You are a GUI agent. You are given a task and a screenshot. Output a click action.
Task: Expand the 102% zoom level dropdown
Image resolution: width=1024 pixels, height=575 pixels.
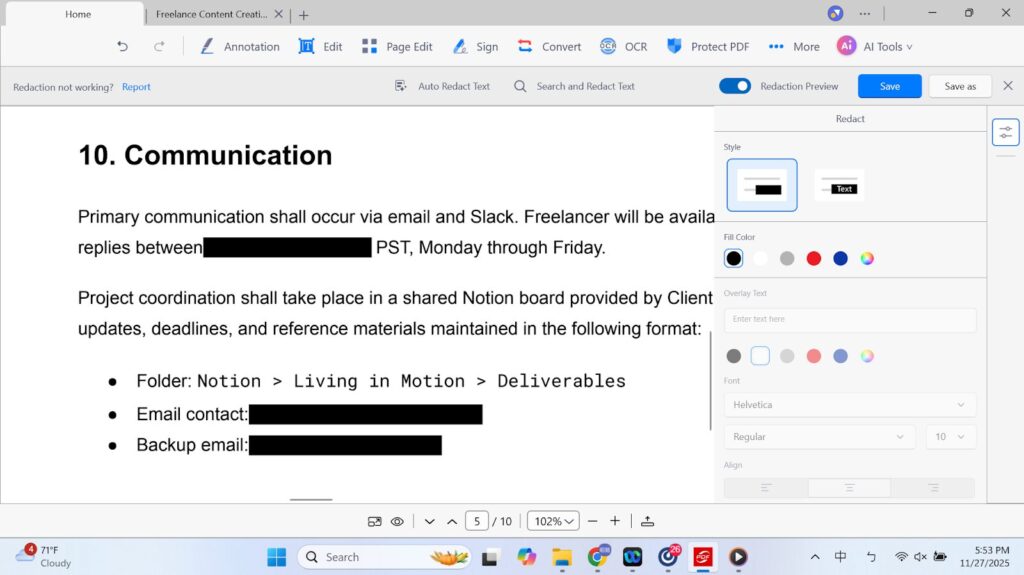click(555, 521)
